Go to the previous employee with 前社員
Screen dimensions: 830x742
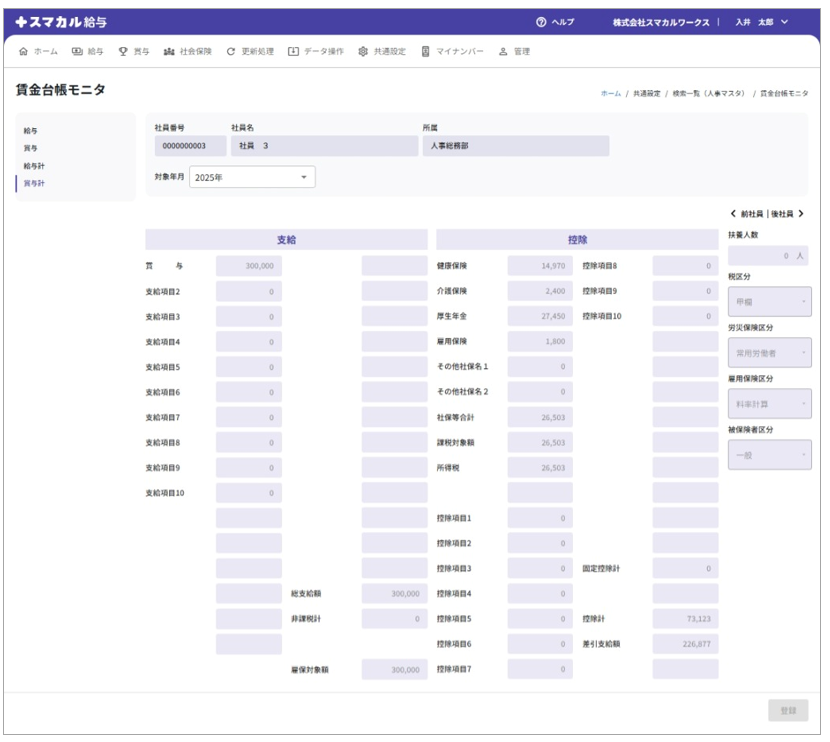[746, 214]
